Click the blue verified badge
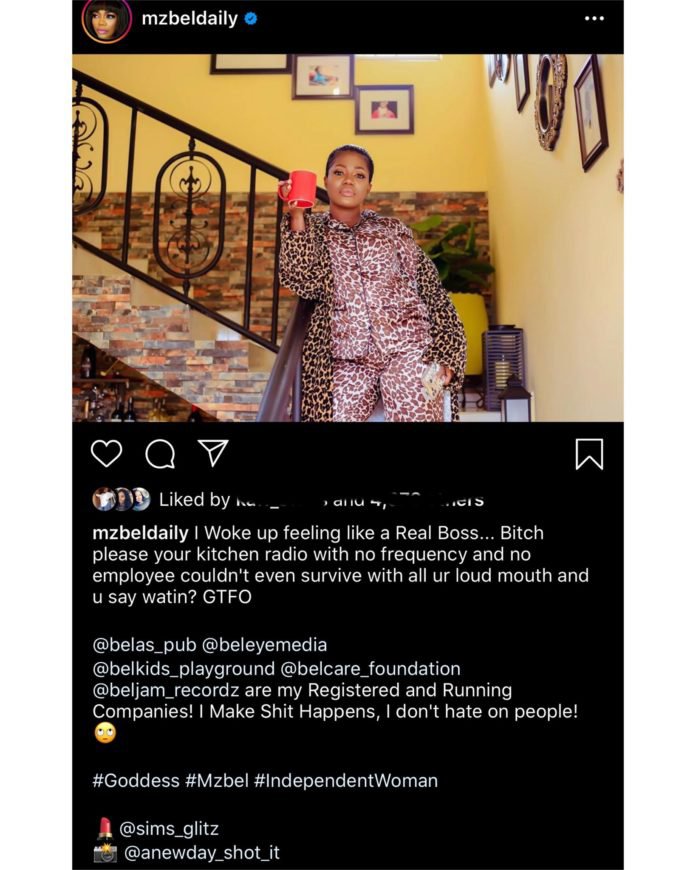This screenshot has width=696, height=870. (251, 19)
